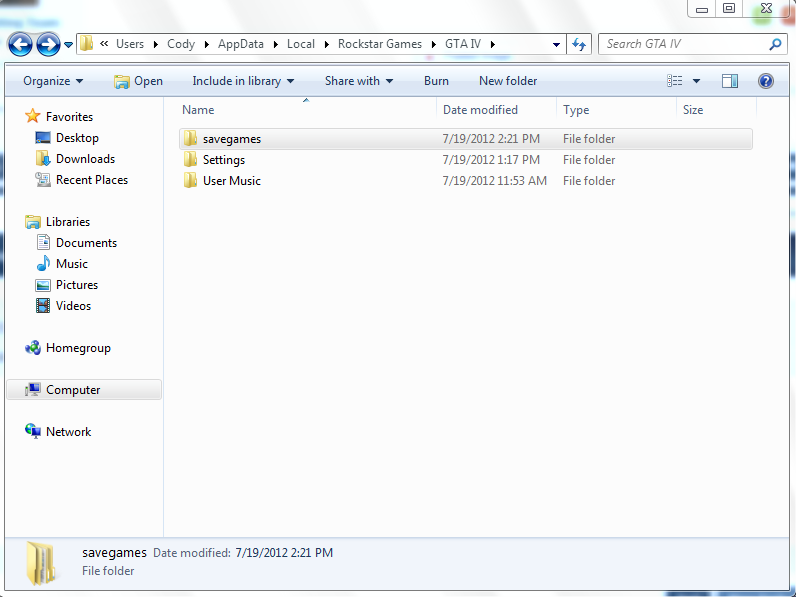Open the Organize menu

click(53, 81)
